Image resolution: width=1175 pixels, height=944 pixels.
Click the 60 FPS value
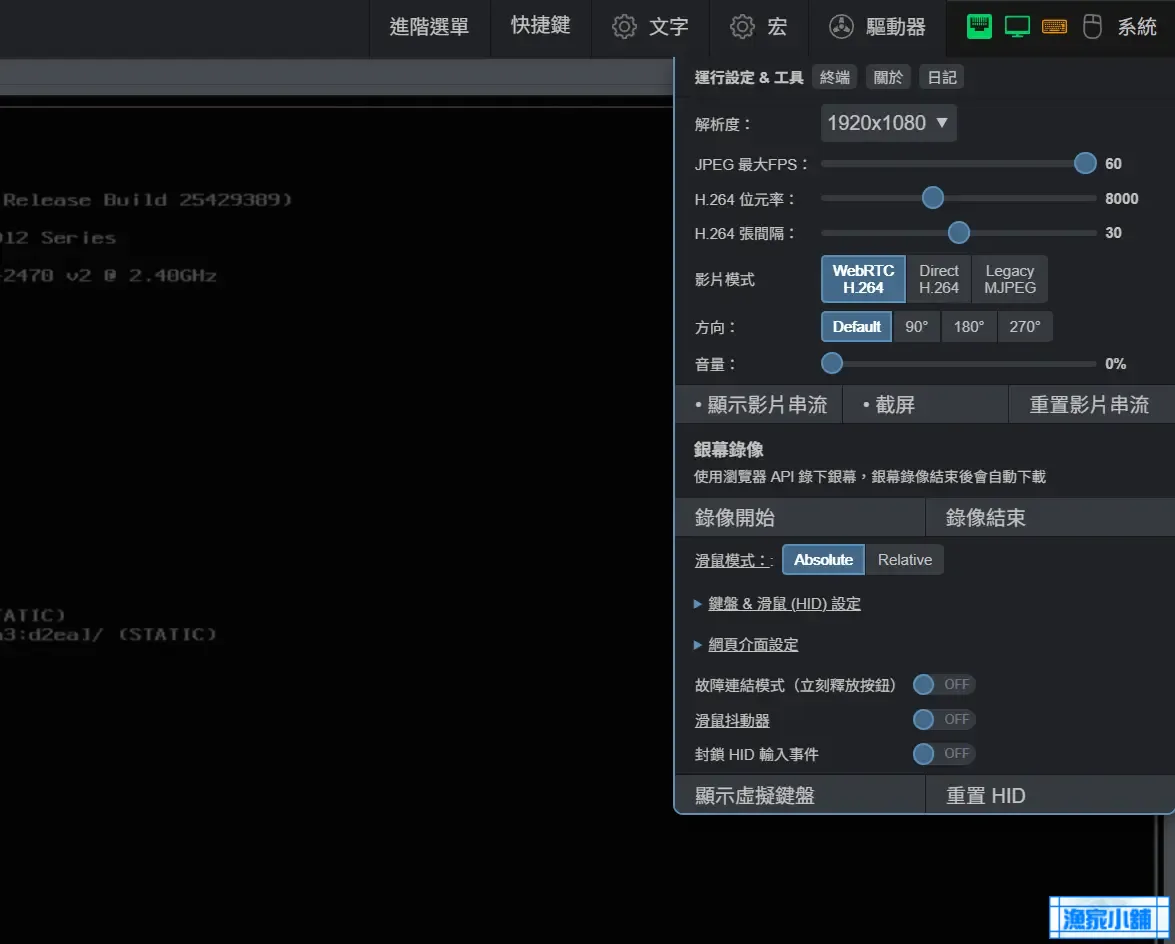pyautogui.click(x=1114, y=164)
